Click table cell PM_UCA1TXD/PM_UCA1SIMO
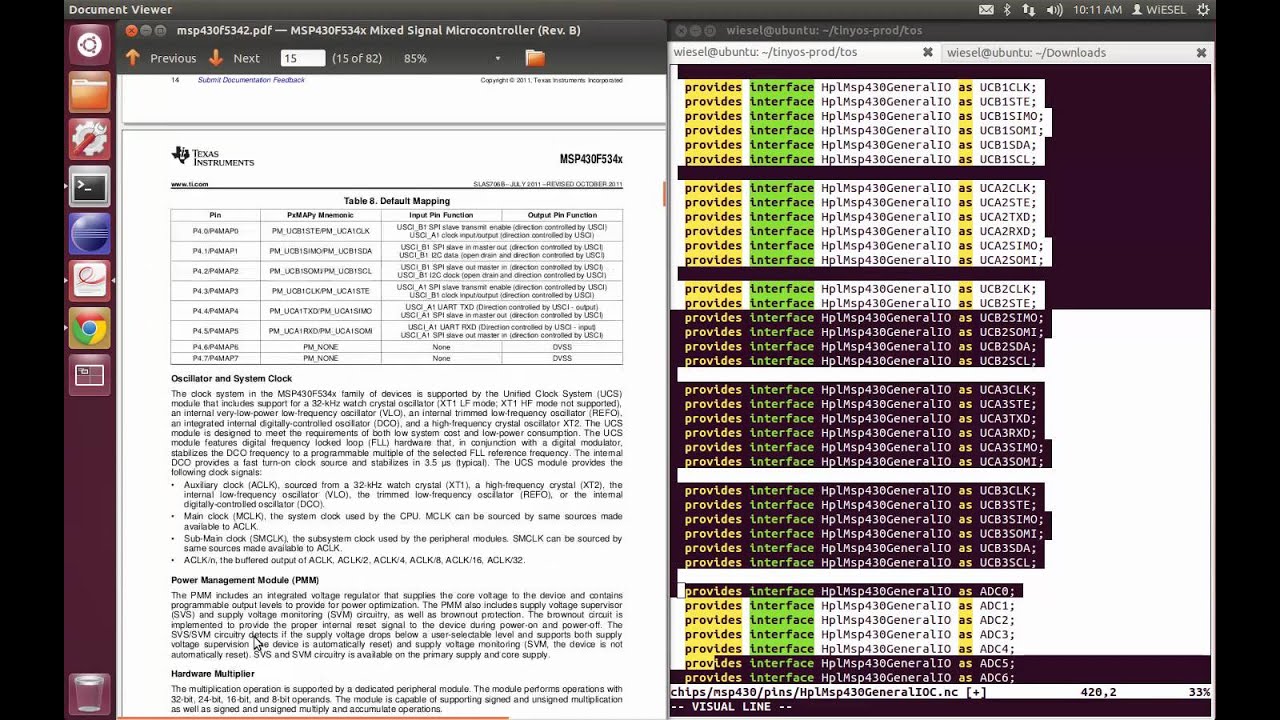 pyautogui.click(x=321, y=311)
